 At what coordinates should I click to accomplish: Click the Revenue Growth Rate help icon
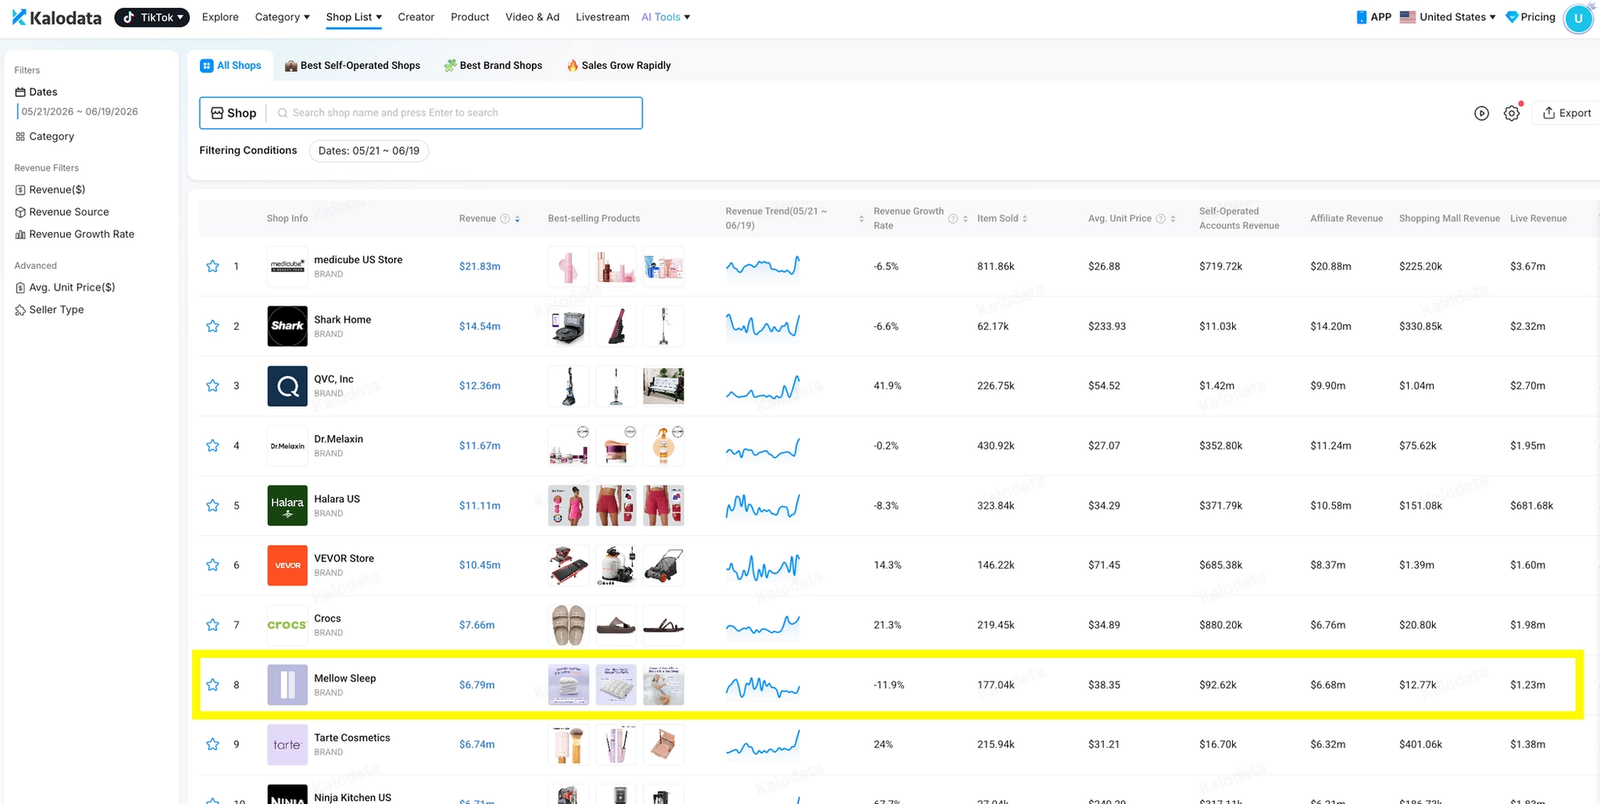click(953, 219)
